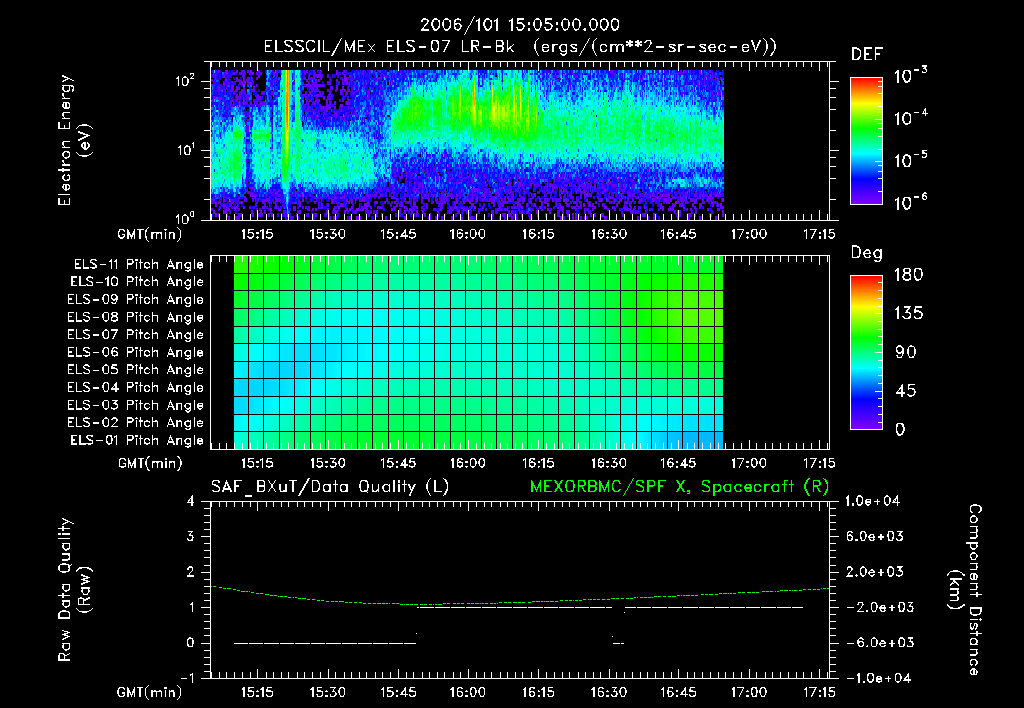The width and height of the screenshot is (1024, 708).
Task: Click the 'ELS-07 Pitch Angle' row label
Action: tap(136, 334)
